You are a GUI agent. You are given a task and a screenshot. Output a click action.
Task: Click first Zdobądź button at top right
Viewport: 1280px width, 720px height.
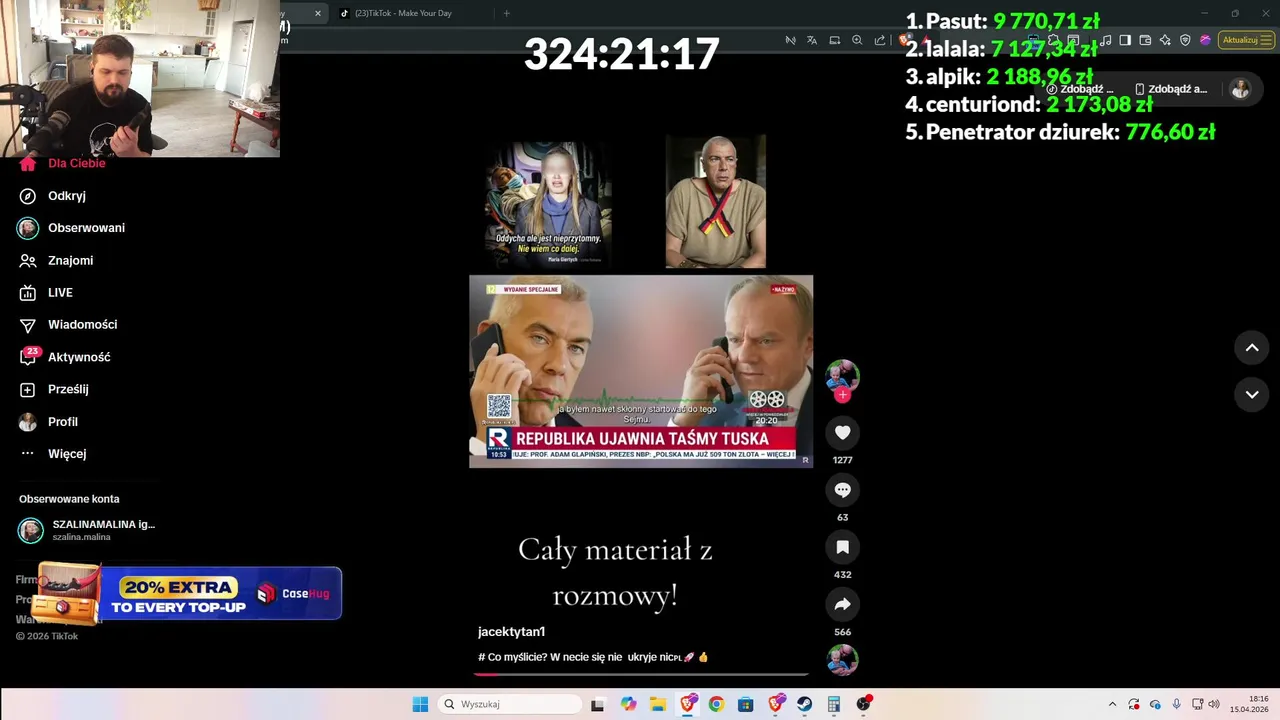click(1079, 89)
